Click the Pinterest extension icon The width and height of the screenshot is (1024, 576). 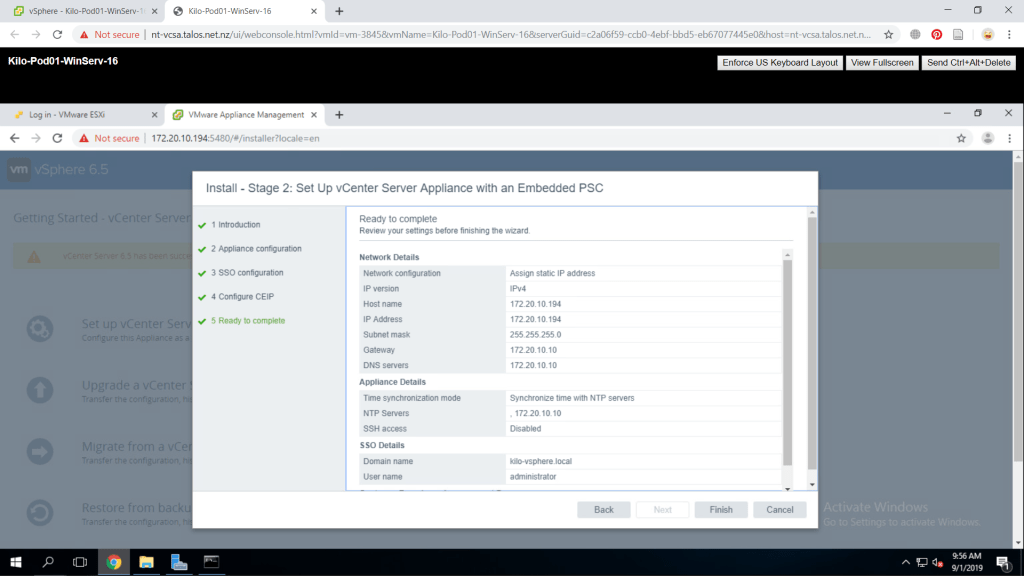(x=937, y=34)
